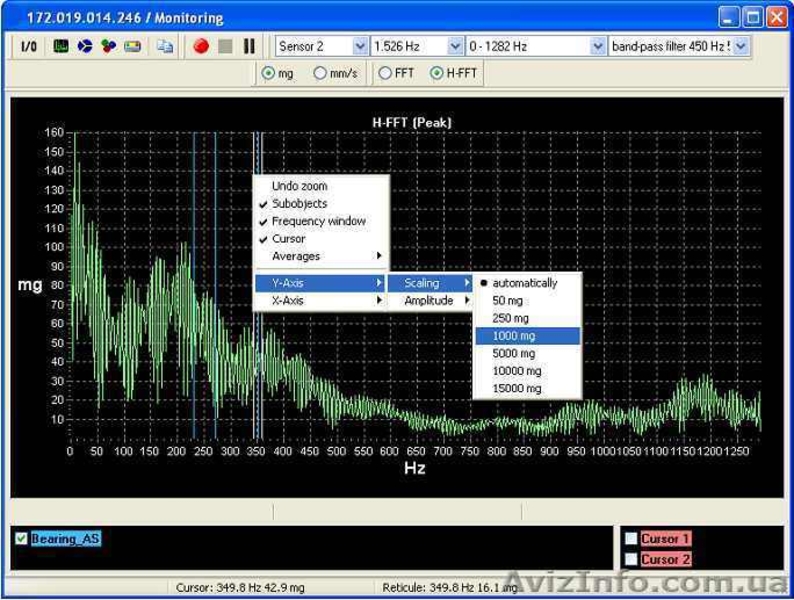The image size is (794, 600).
Task: Uncheck the Bearing_AS checkbox
Action: 22,539
